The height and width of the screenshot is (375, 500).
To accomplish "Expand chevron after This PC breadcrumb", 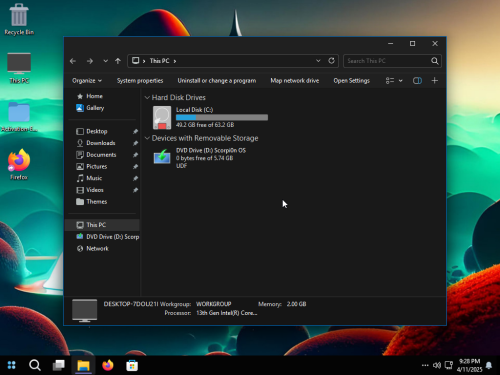I will pyautogui.click(x=175, y=61).
